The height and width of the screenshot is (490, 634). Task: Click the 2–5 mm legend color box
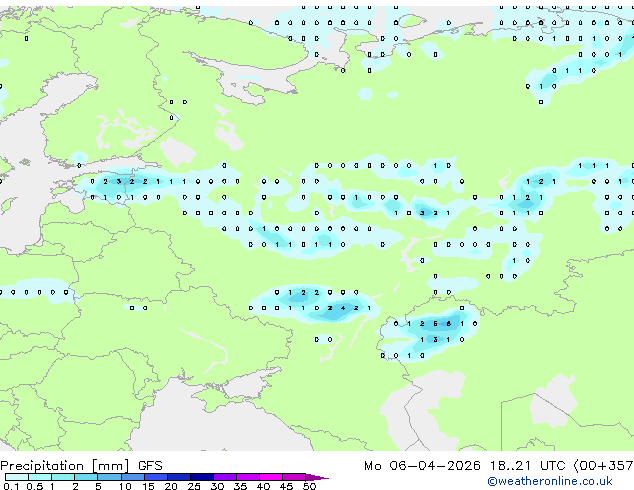[x=86, y=477]
